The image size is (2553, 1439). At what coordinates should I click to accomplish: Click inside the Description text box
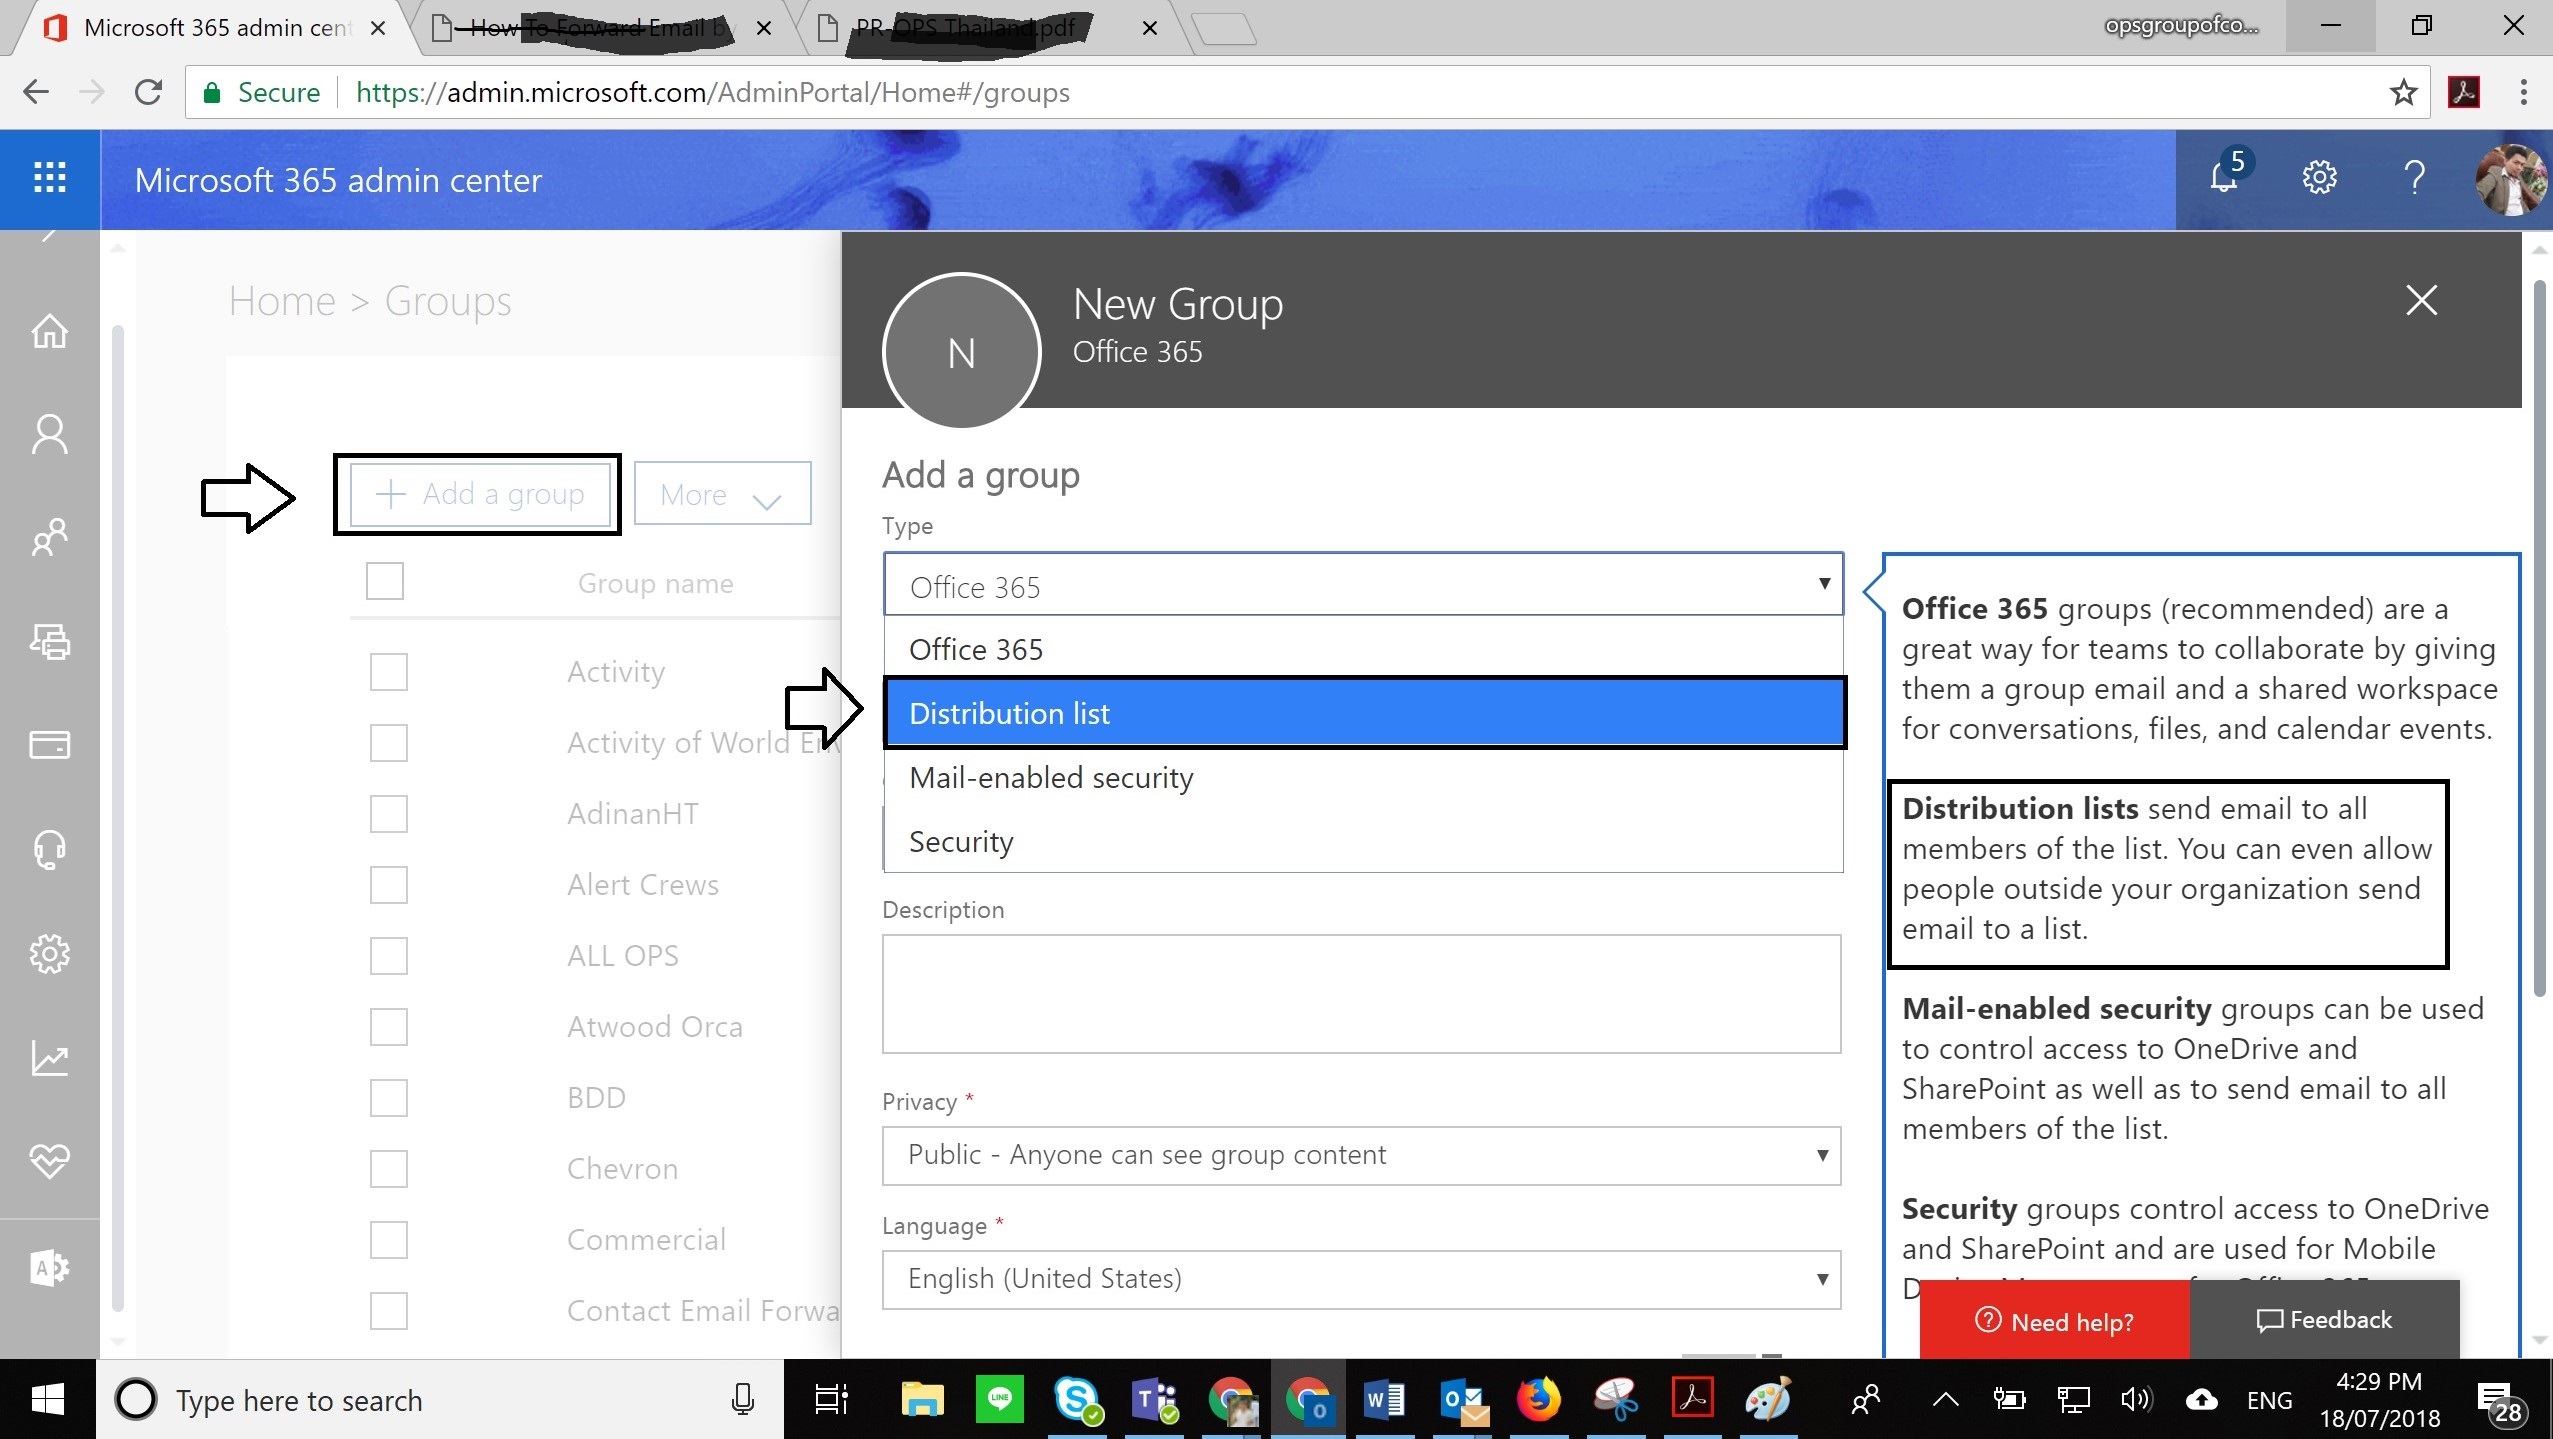[1361, 994]
